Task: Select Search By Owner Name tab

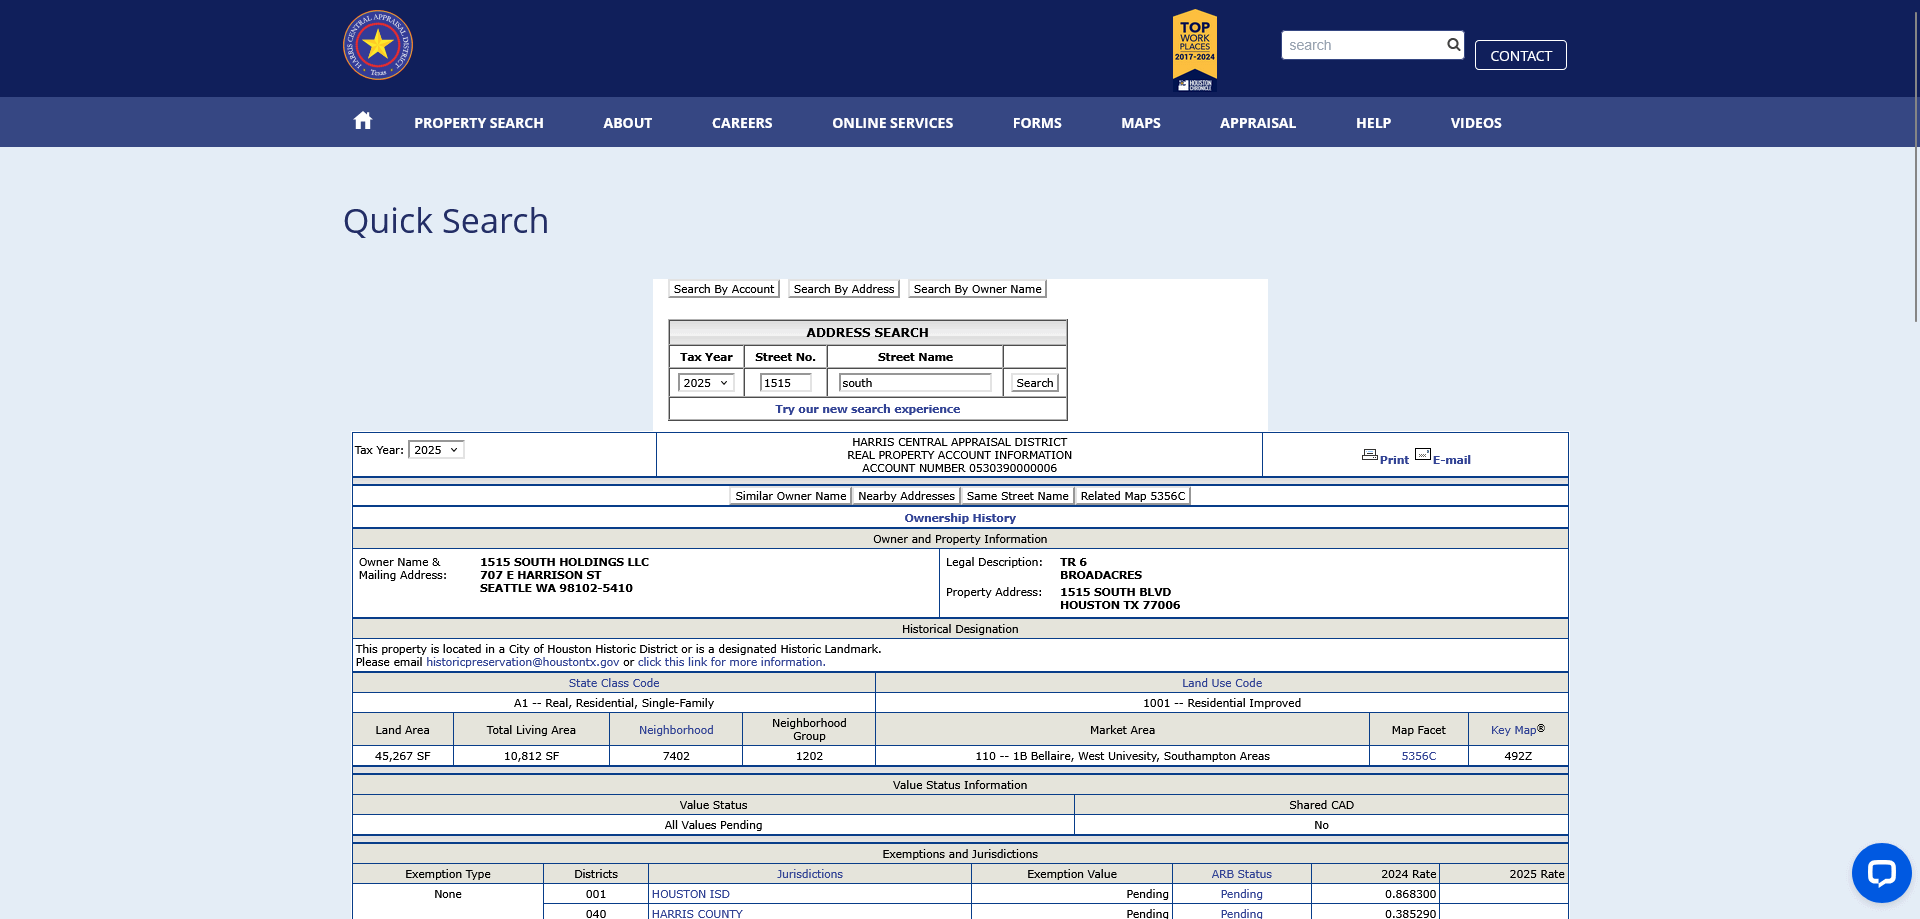Action: pyautogui.click(x=977, y=289)
